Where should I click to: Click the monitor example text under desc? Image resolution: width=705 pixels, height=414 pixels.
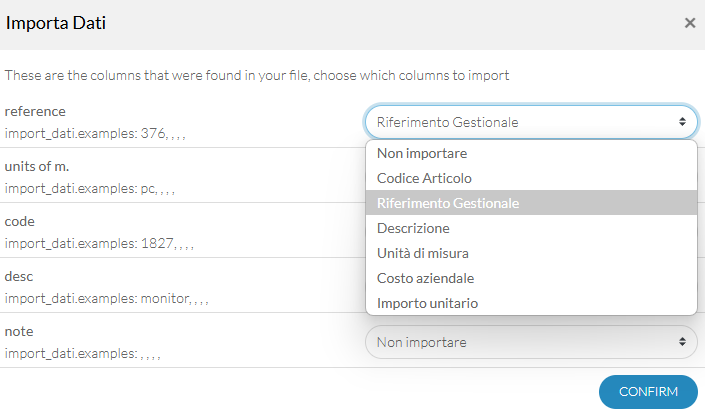(165, 298)
